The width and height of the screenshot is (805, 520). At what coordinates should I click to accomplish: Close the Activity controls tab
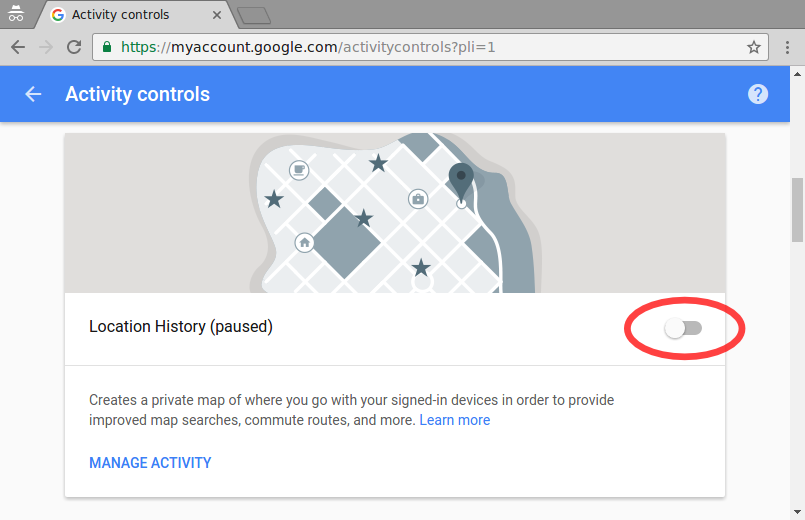click(x=217, y=15)
